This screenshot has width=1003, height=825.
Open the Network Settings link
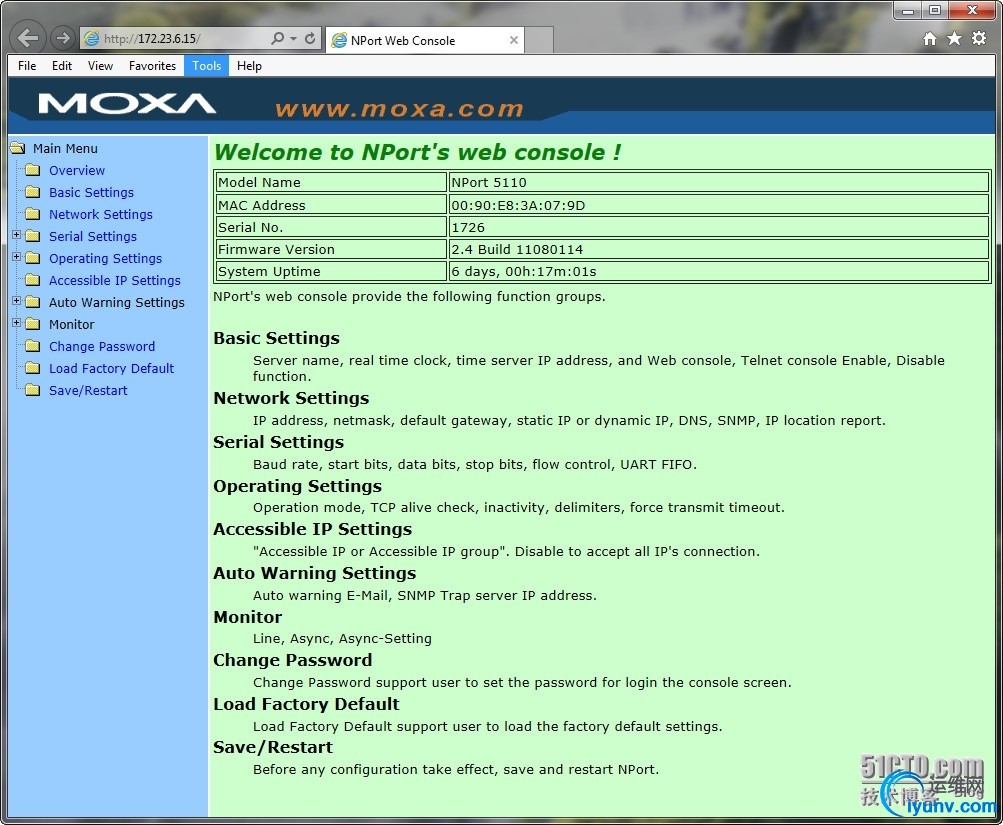tap(101, 214)
